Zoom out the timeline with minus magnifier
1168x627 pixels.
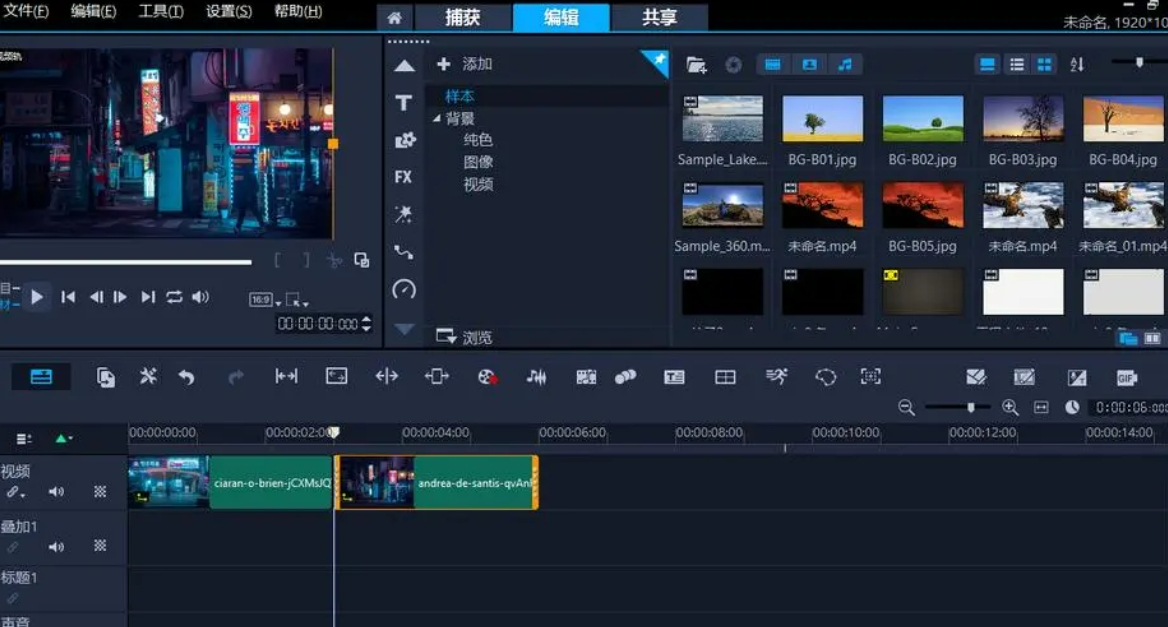pos(906,407)
